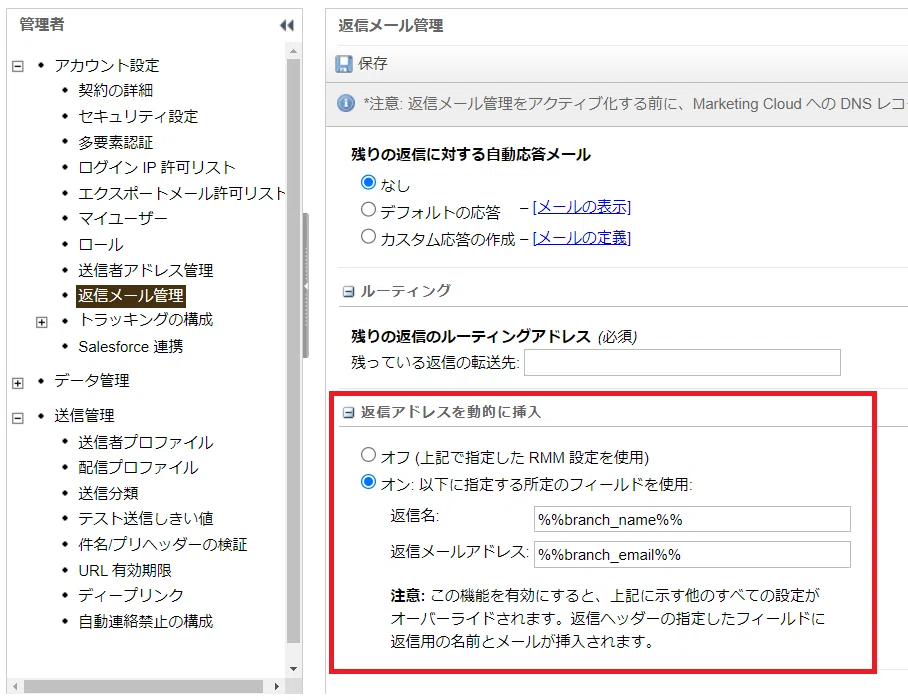Viewport: 908px width, 700px height.
Task: Click the panel splitter collapse handle
Action: (x=306, y=286)
